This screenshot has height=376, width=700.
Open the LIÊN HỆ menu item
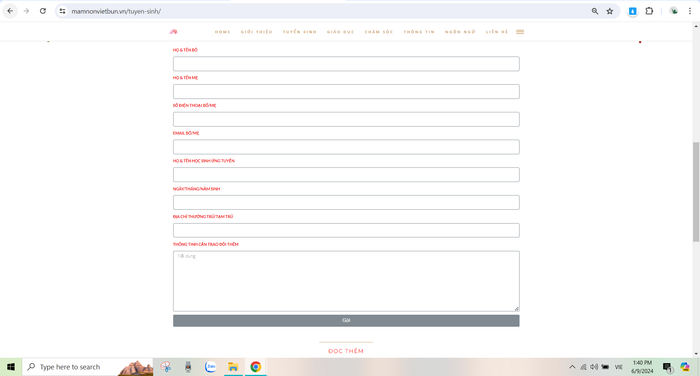coord(497,32)
